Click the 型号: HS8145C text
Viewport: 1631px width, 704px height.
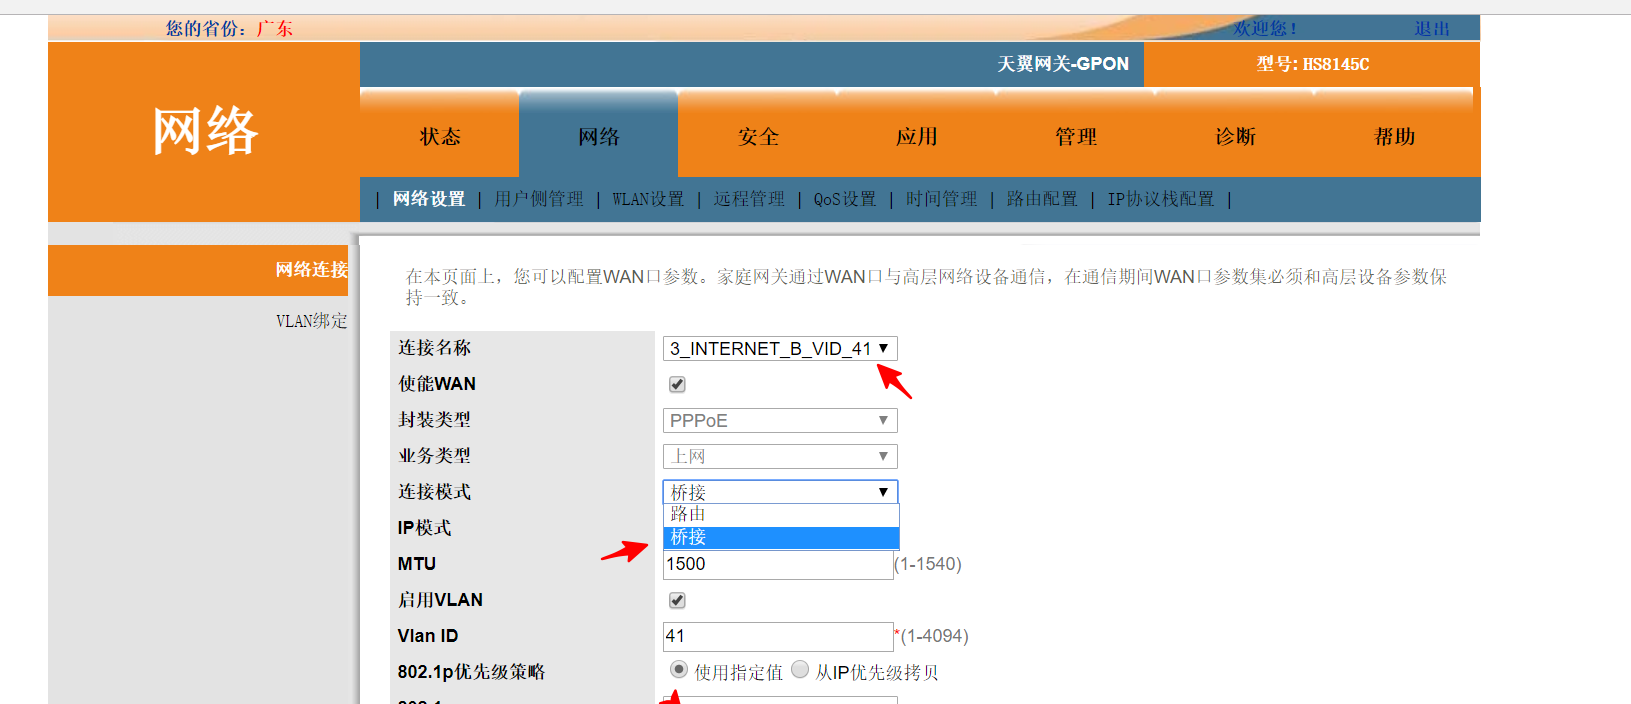(1313, 64)
